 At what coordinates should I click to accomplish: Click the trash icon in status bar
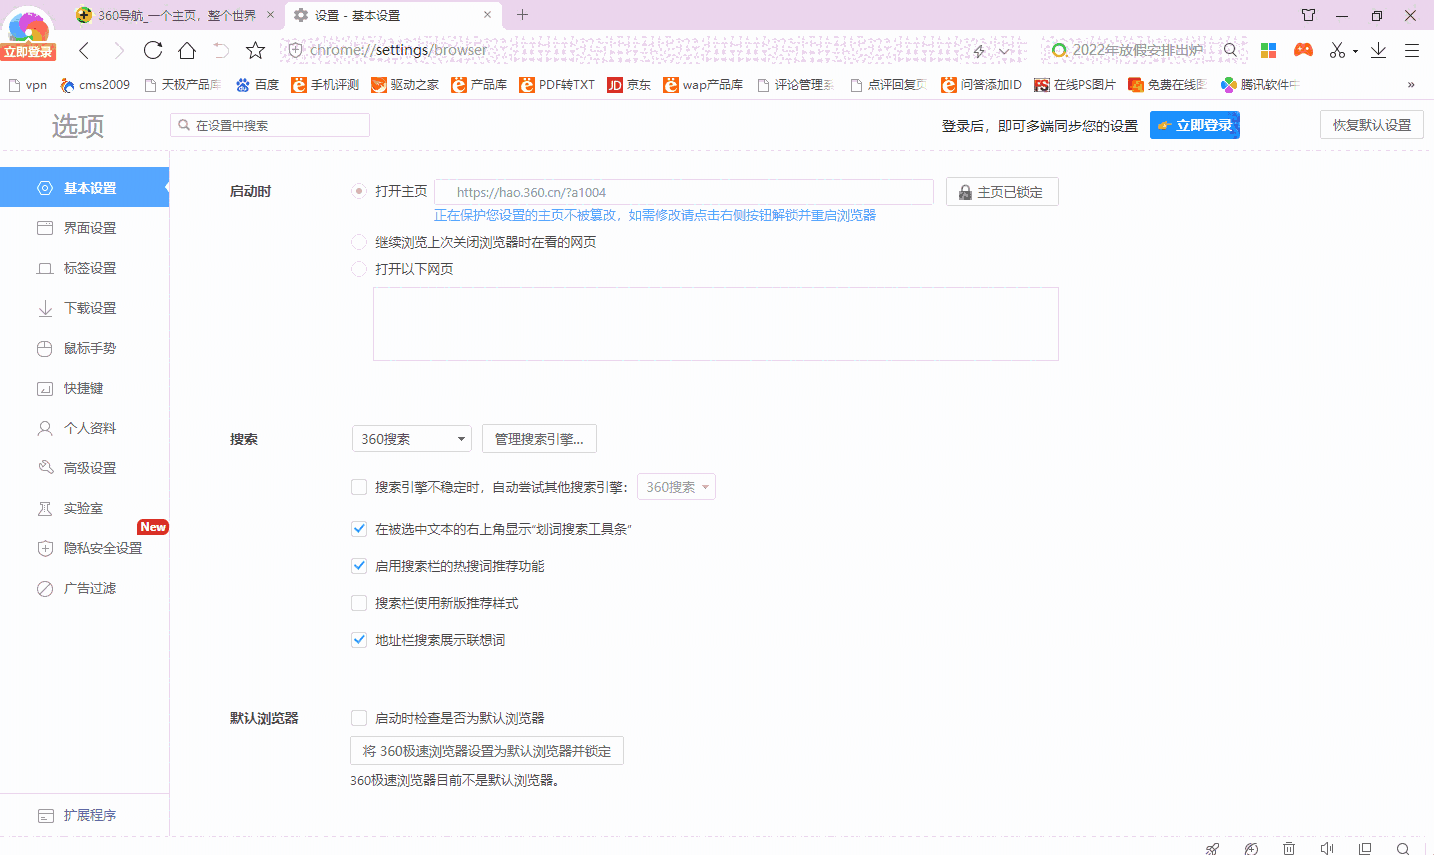[x=1289, y=848]
